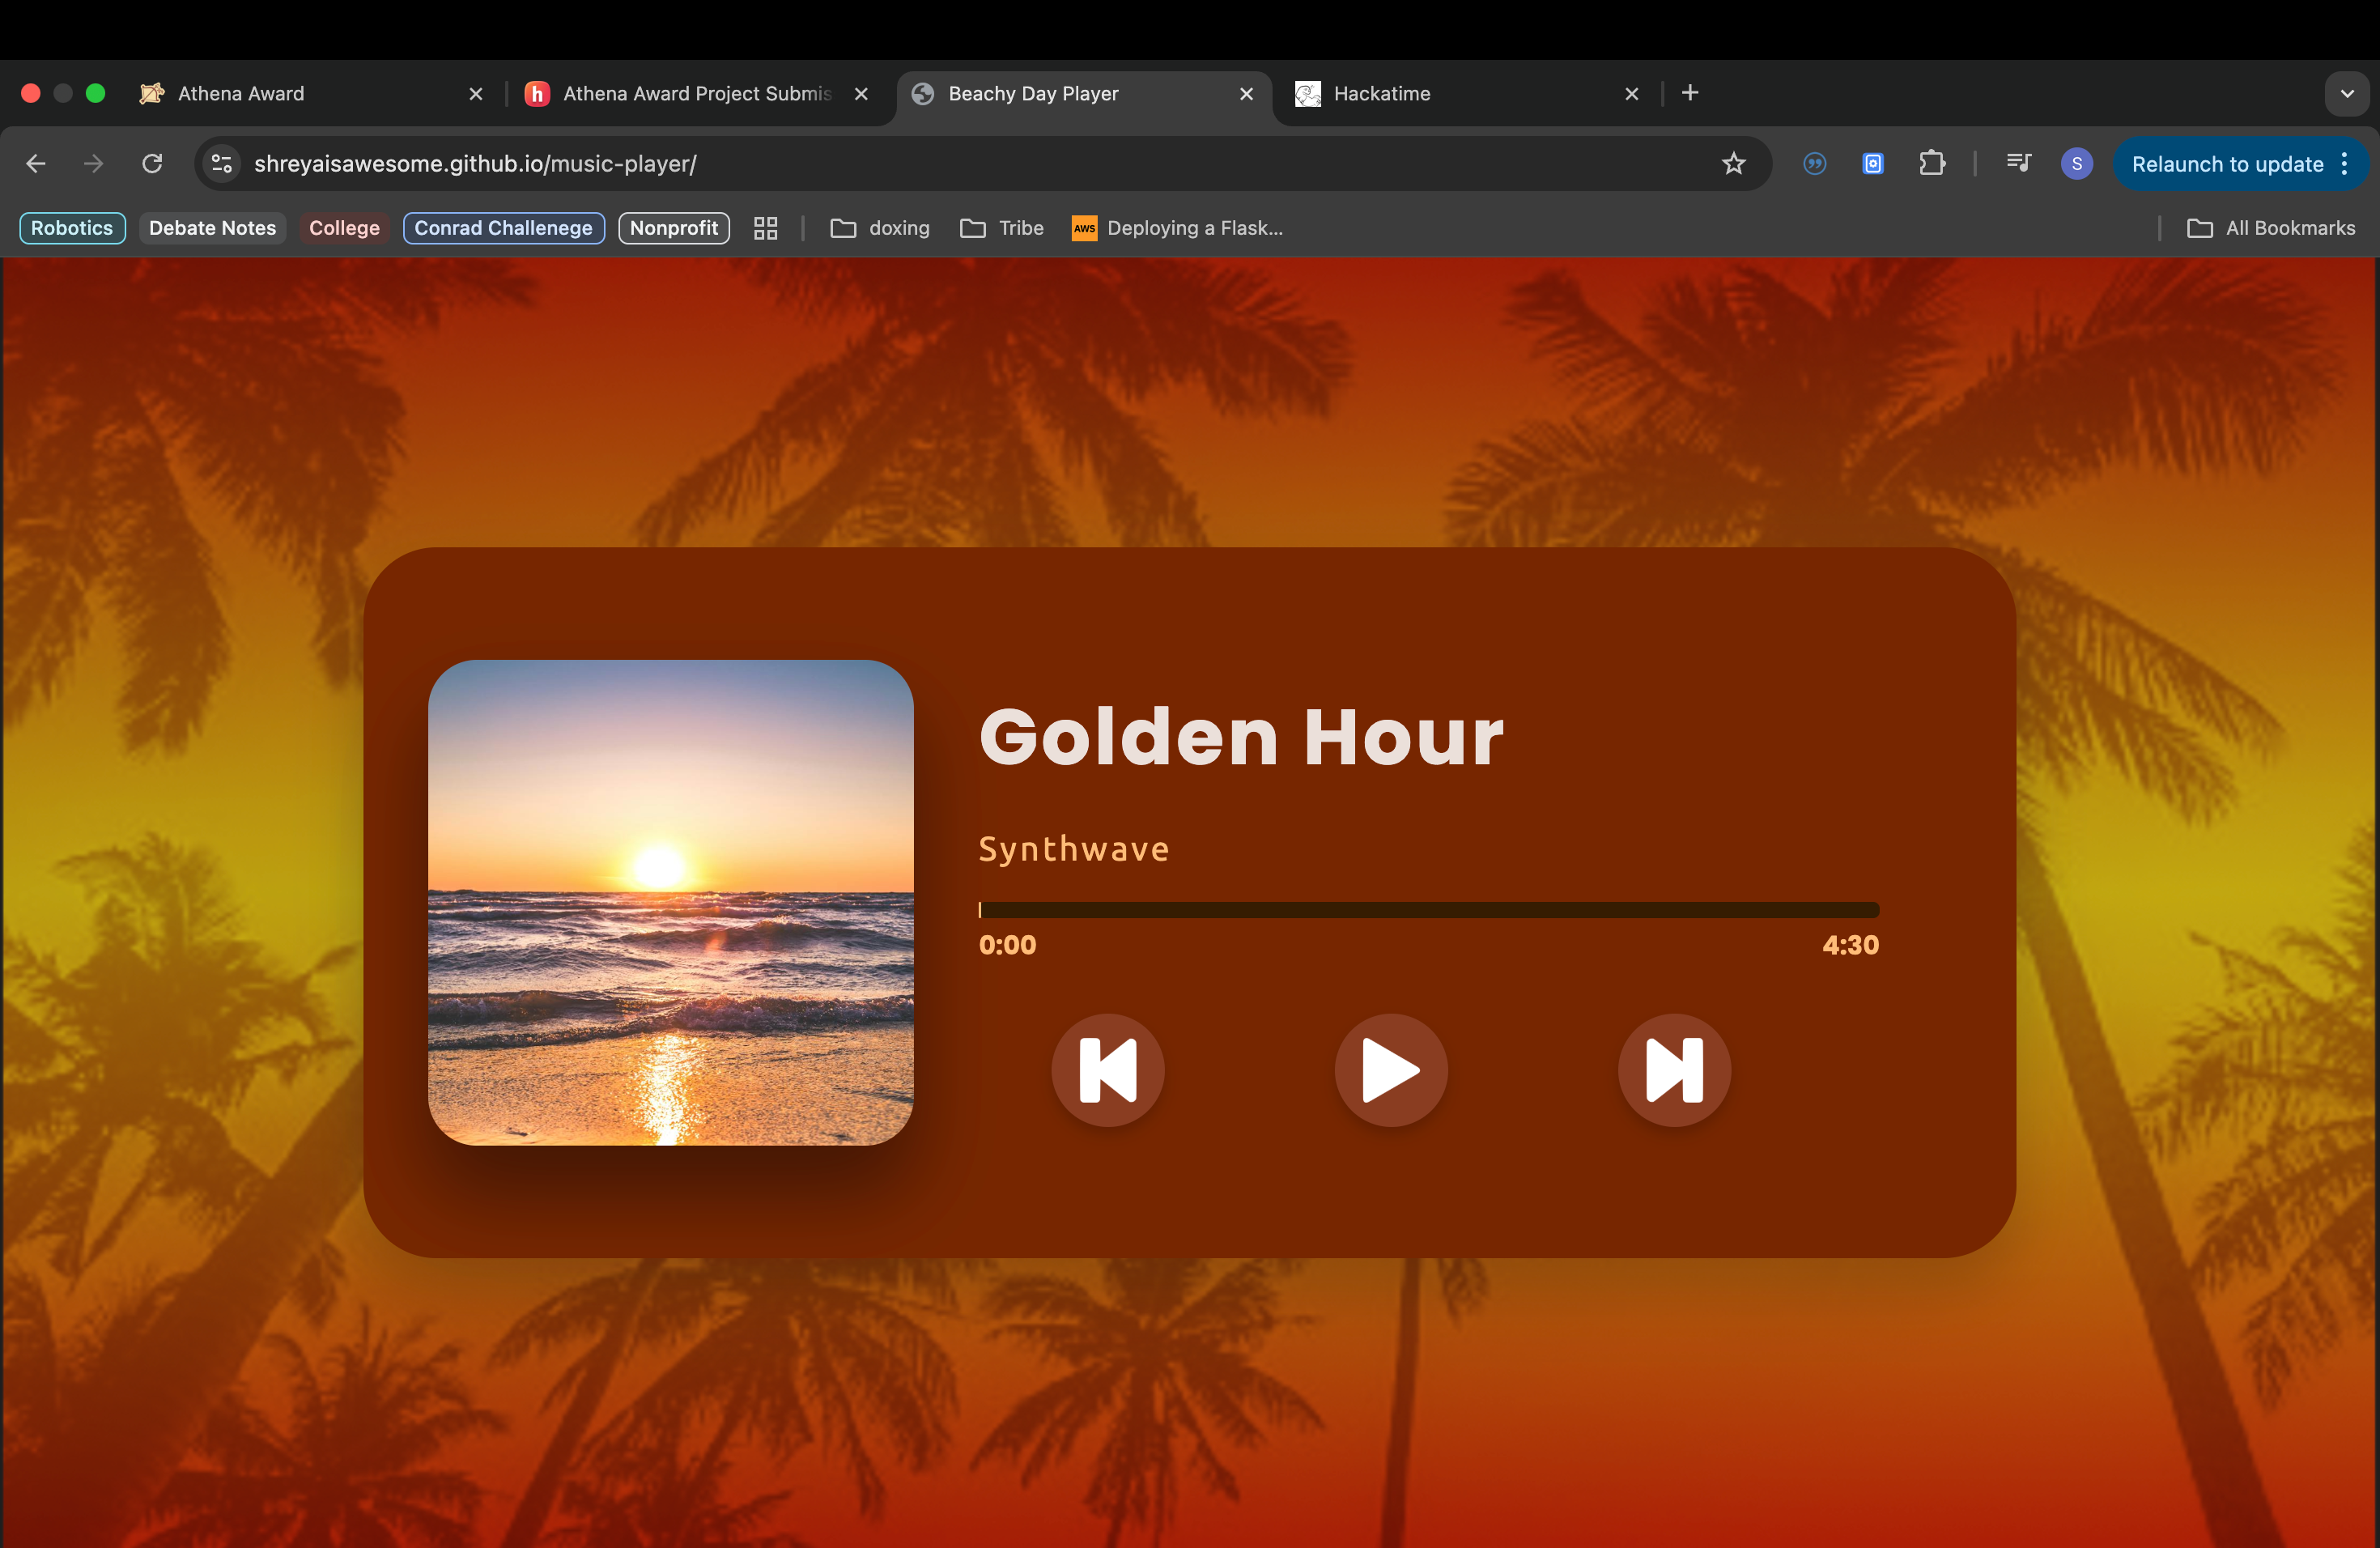2380x1548 pixels.
Task: Open a new tab
Action: pyautogui.click(x=1690, y=93)
